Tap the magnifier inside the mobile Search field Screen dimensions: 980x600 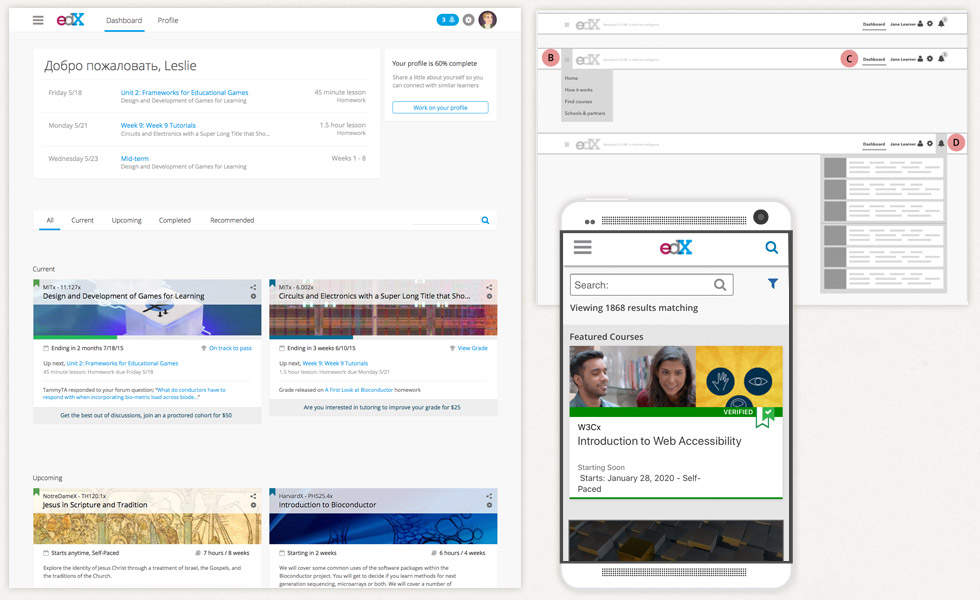pos(720,285)
